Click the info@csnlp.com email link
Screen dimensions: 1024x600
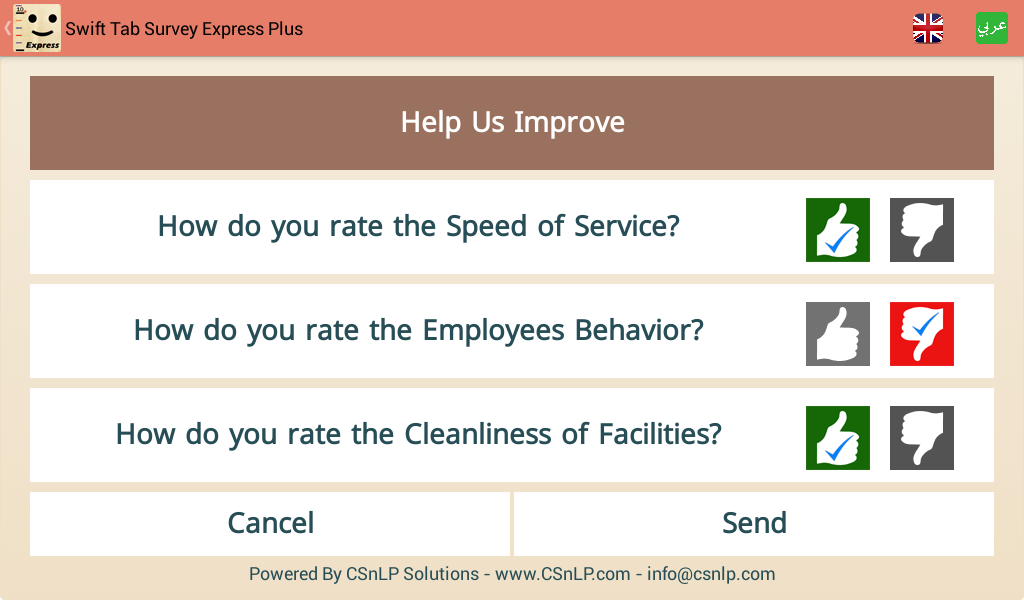point(711,574)
